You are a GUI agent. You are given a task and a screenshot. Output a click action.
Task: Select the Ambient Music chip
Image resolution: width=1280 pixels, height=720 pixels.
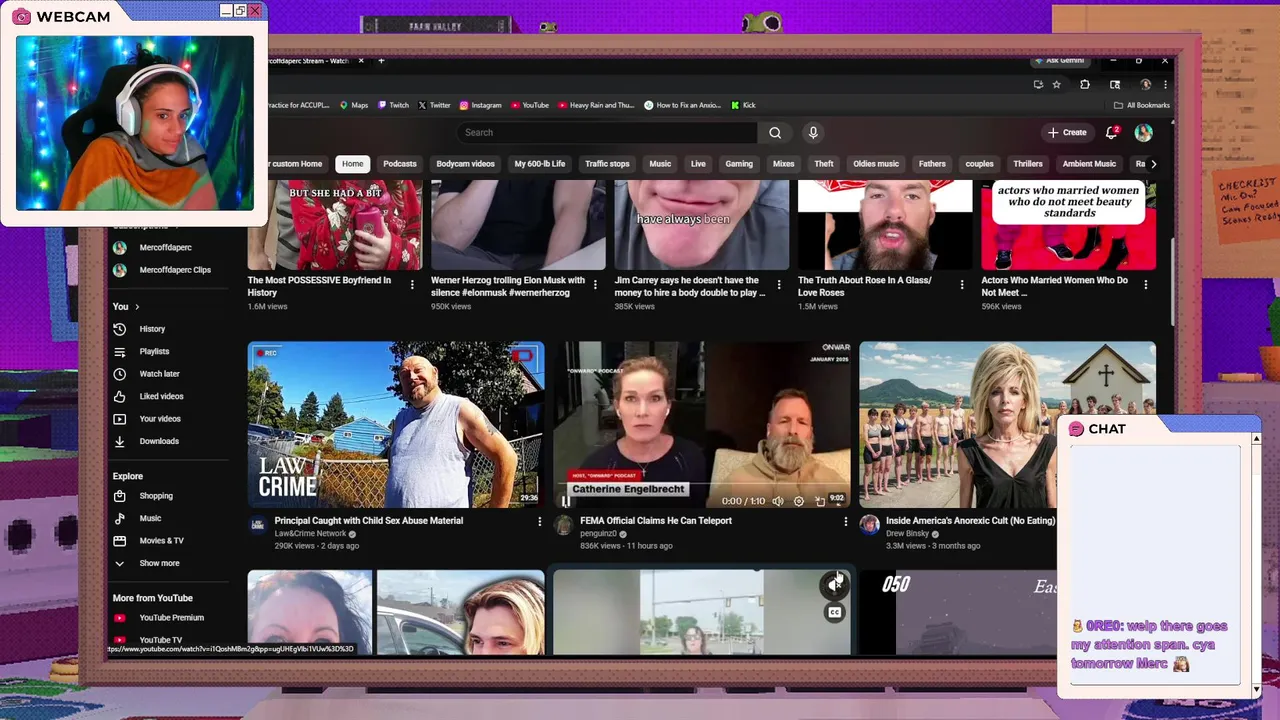1089,164
